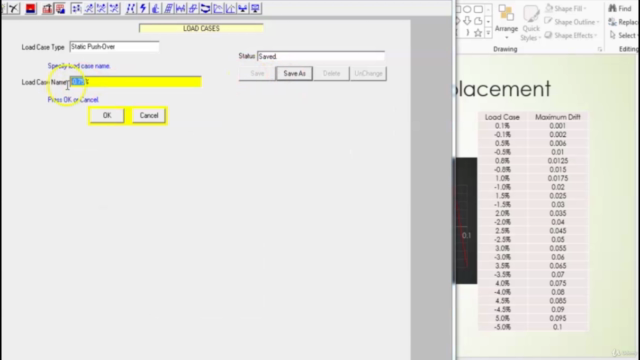
Task: Click the 4.0% load case cell
Action: click(502, 283)
